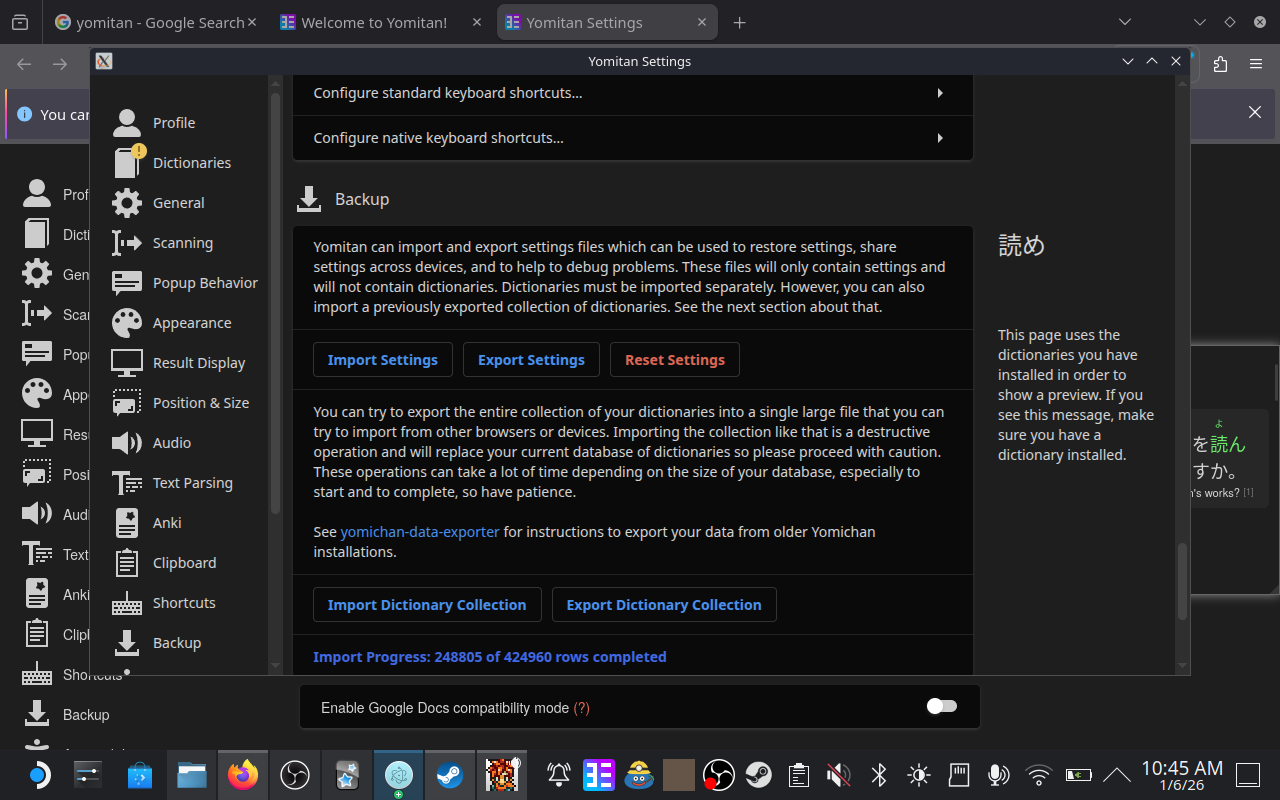Toggle Google Docs compatibility mode switch

tap(941, 707)
